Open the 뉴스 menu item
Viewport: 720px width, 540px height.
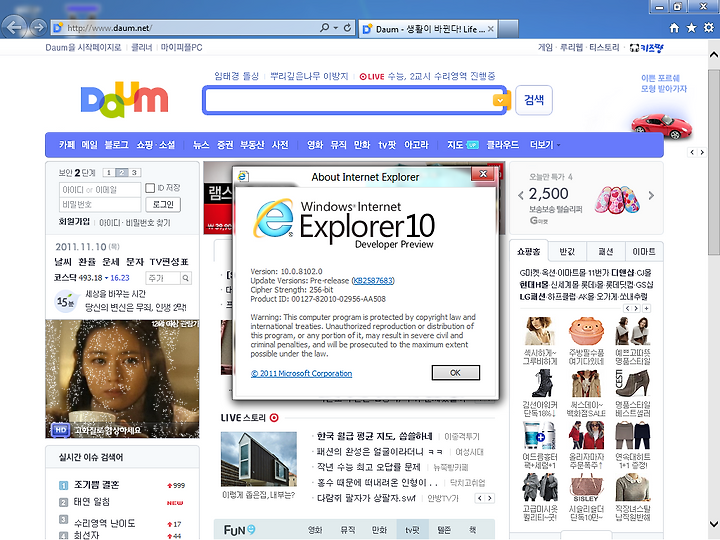pos(201,145)
